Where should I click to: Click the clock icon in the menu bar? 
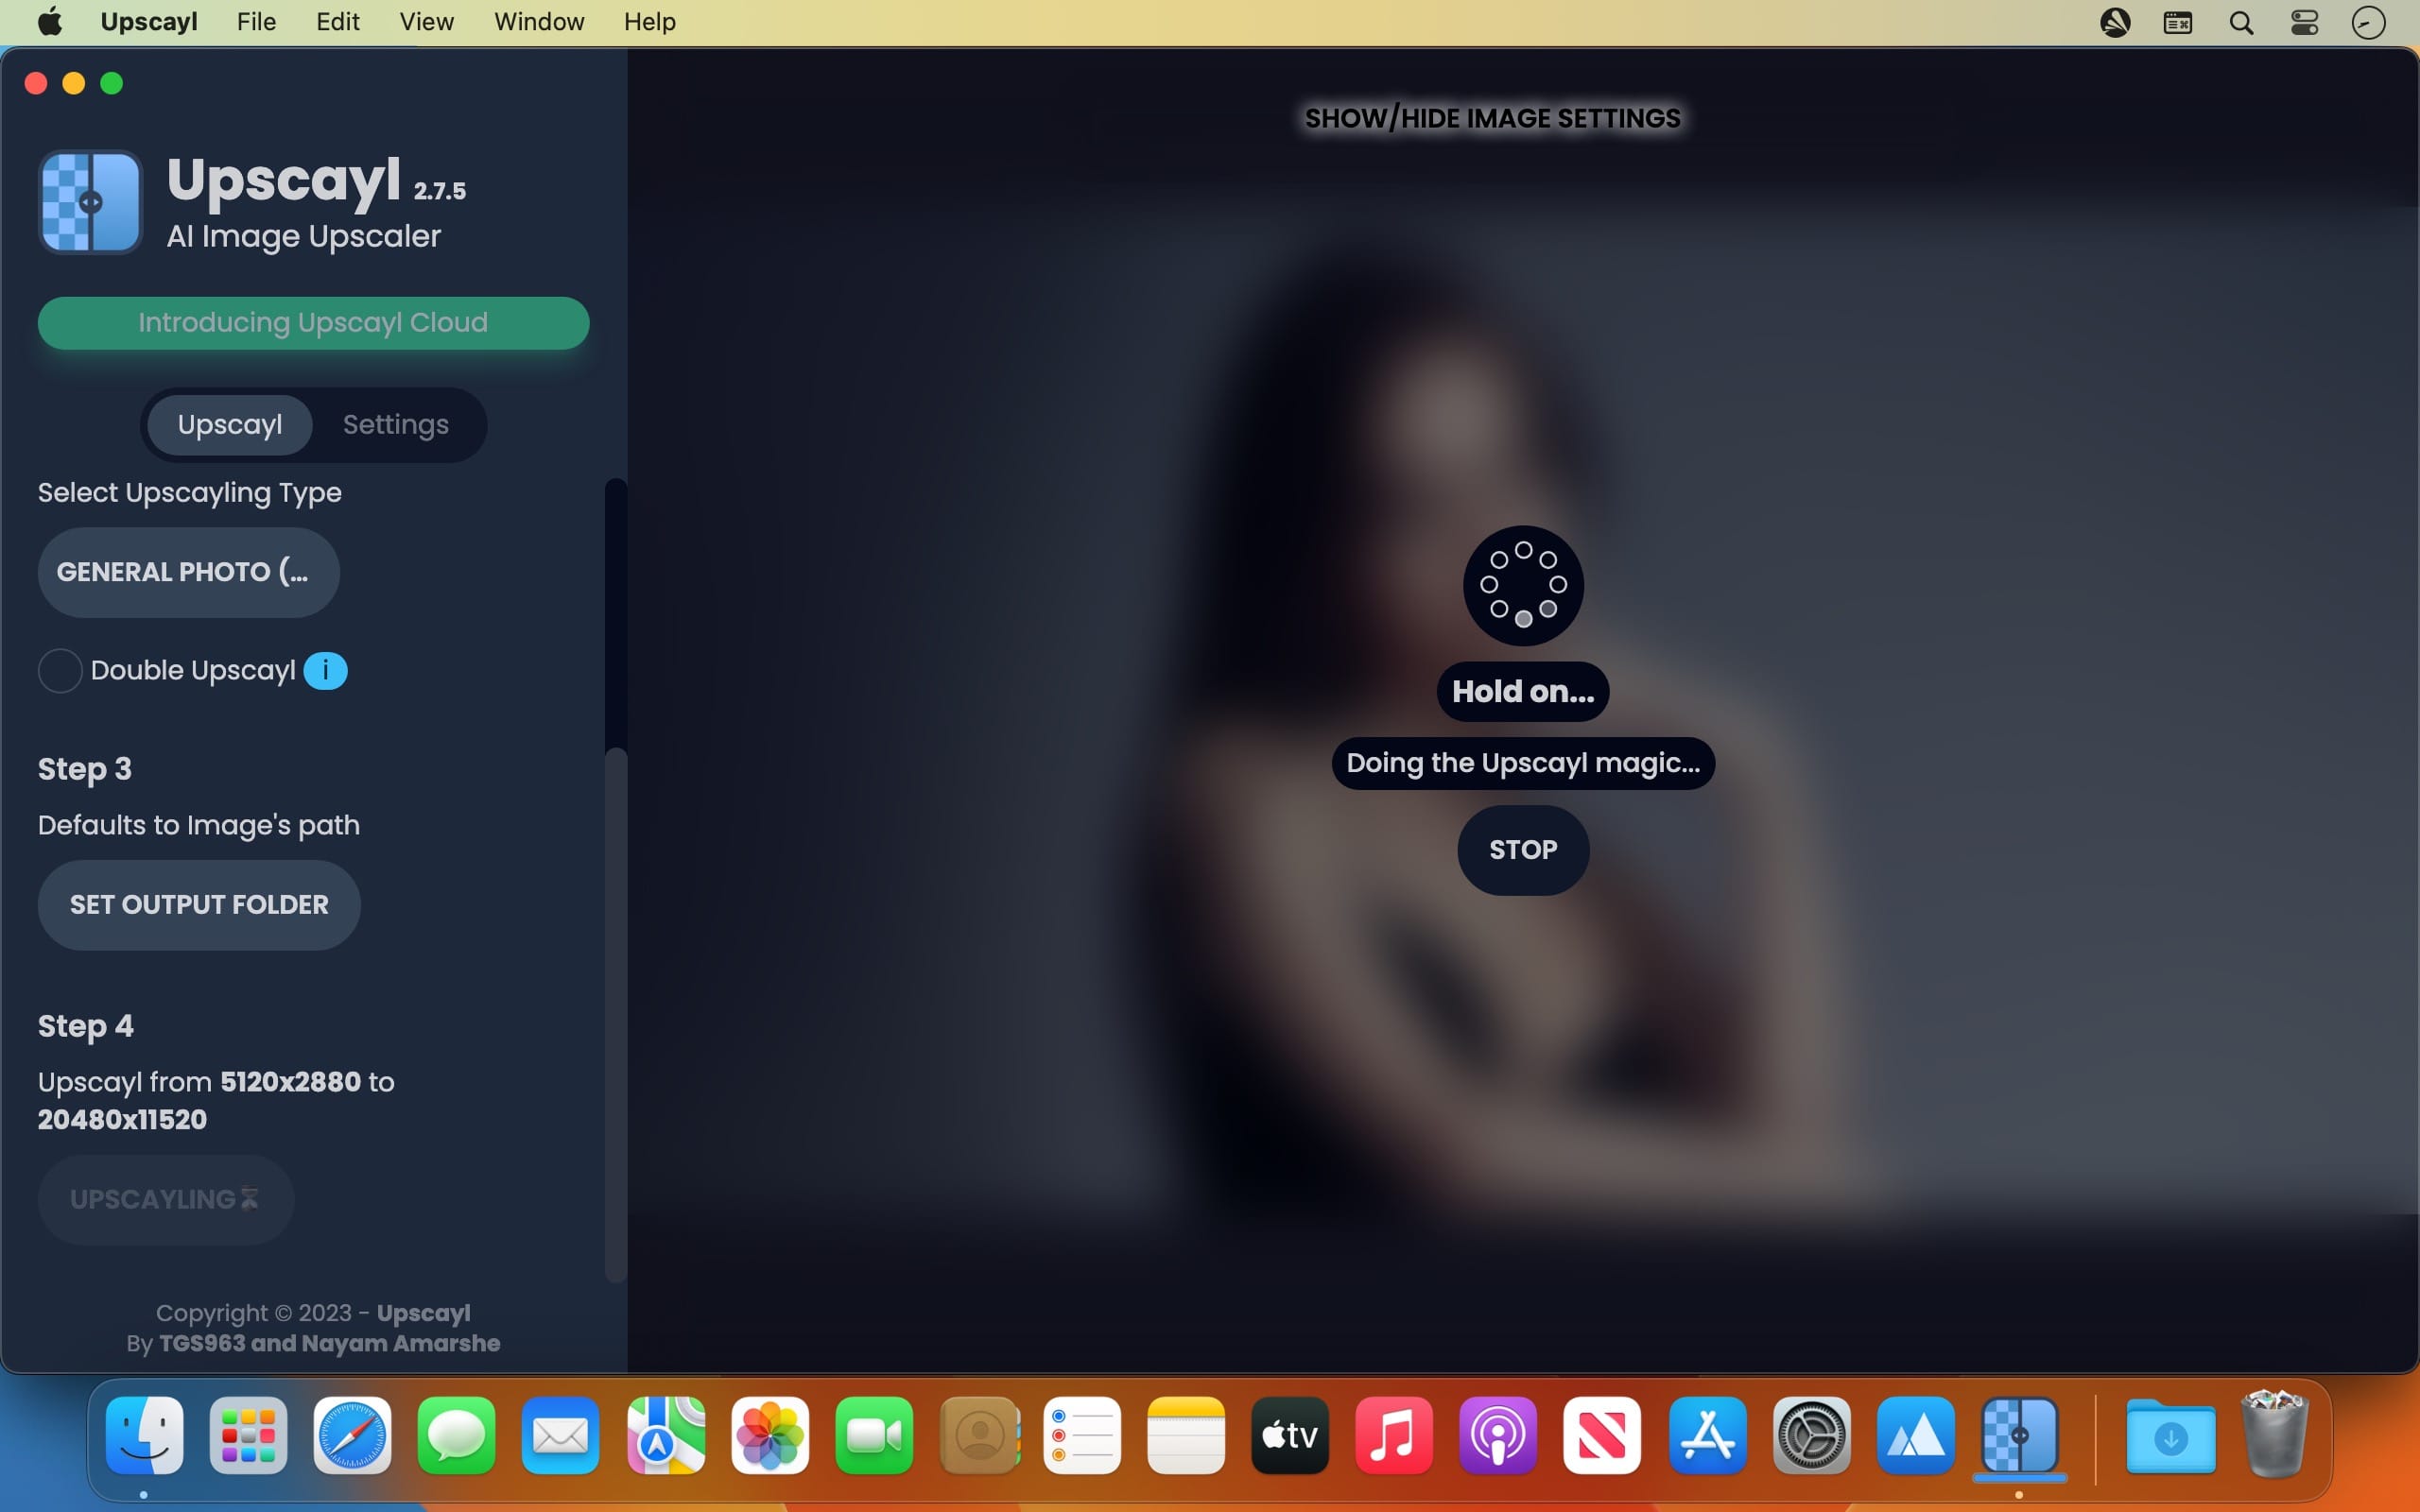pyautogui.click(x=2368, y=22)
